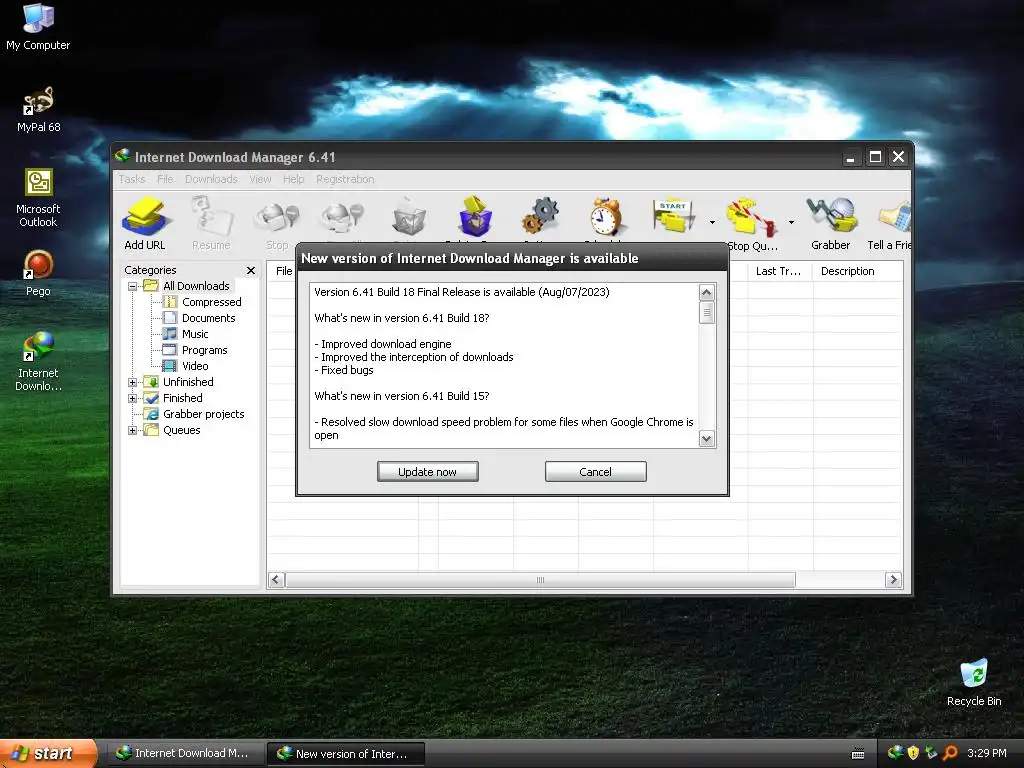
Task: Select the Finished category
Action: (x=182, y=398)
